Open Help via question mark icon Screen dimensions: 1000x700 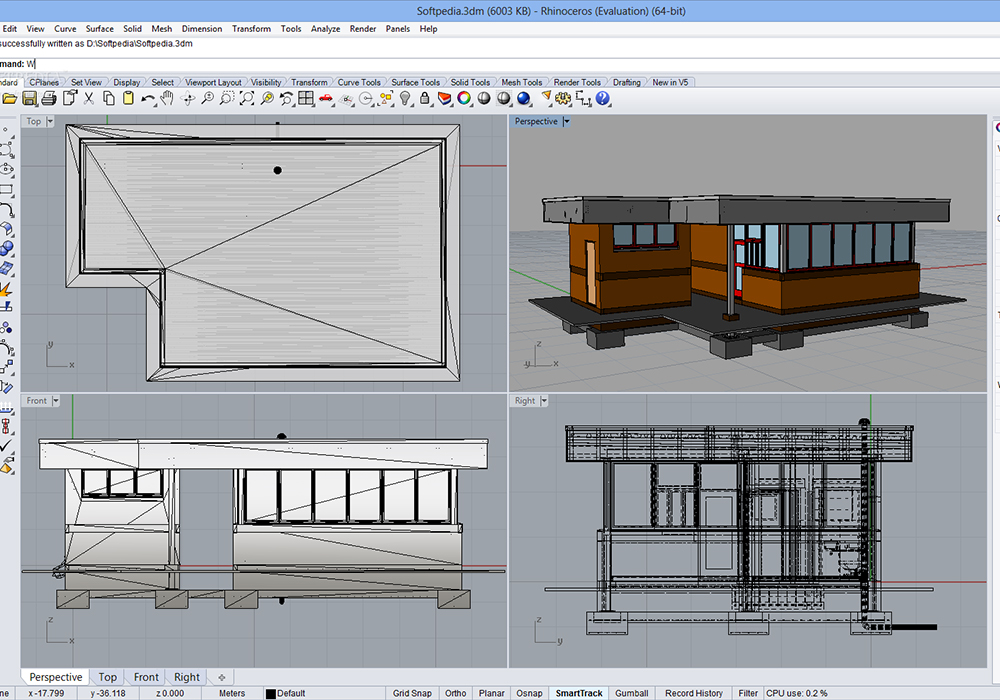603,98
